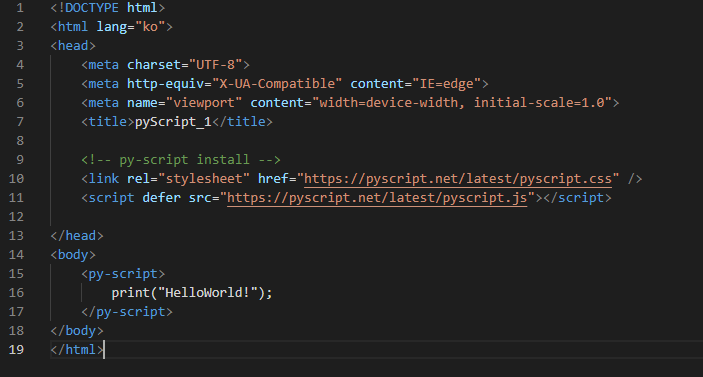Click line number 1 in the gutter
The height and width of the screenshot is (377, 703).
pos(20,8)
